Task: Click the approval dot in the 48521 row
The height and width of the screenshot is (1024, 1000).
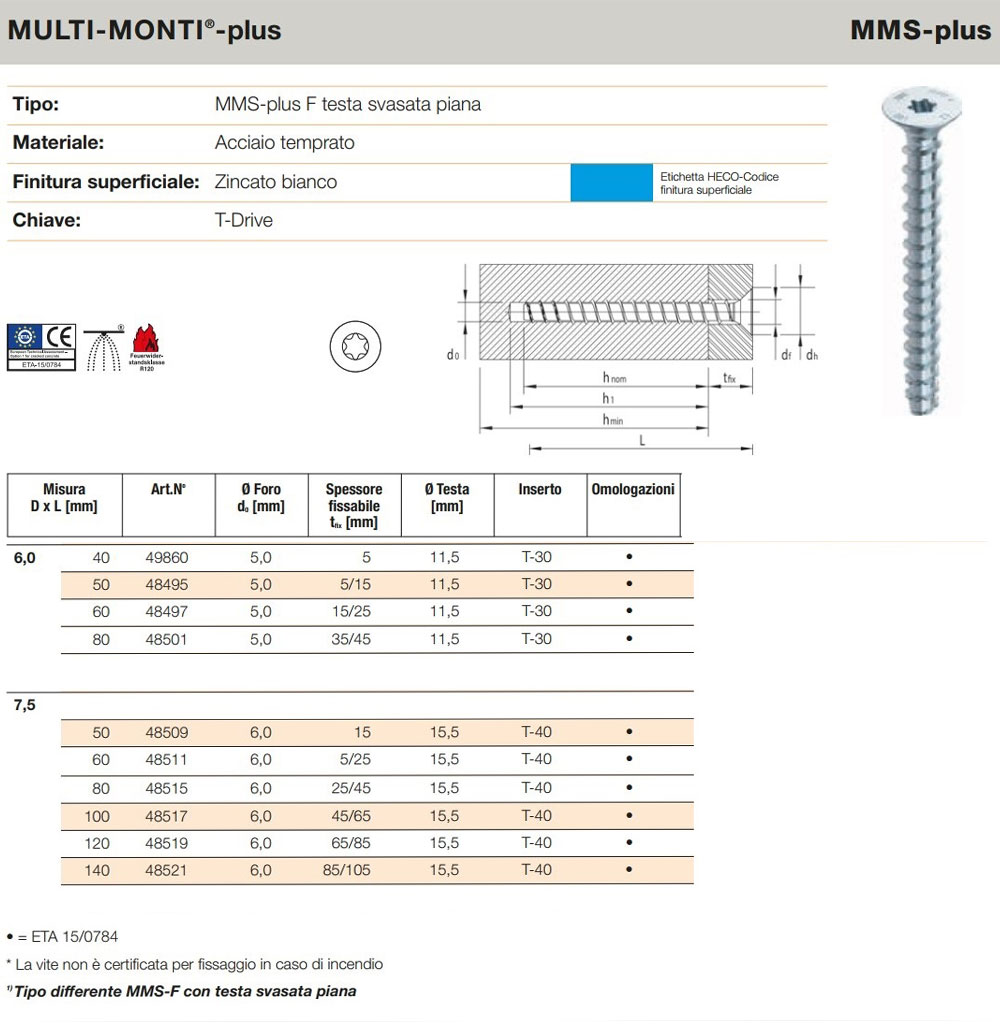Action: click(629, 869)
